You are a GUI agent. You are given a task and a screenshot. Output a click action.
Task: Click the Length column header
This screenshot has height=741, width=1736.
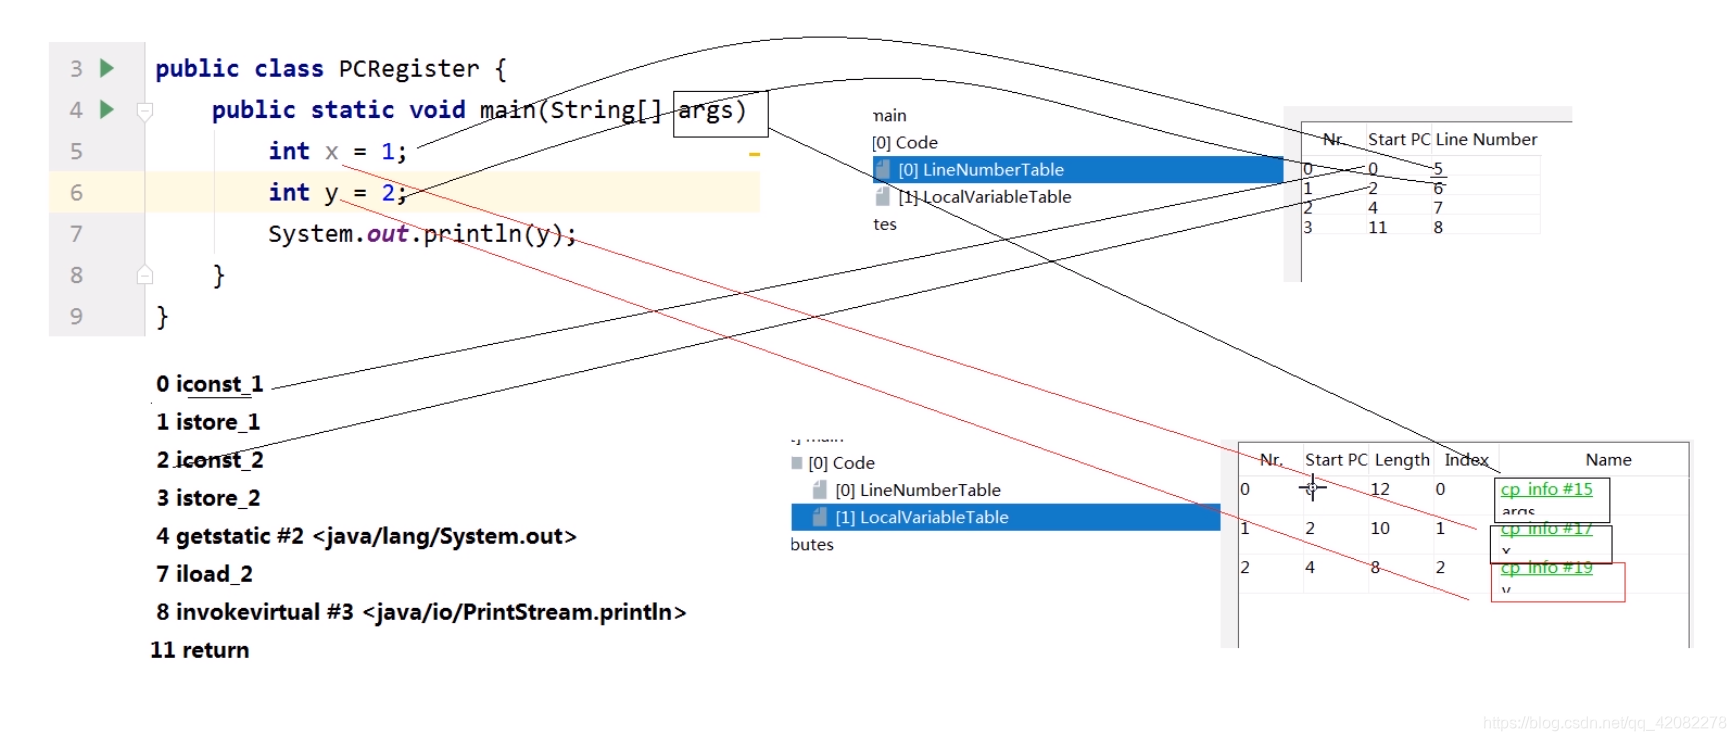[x=1402, y=460]
